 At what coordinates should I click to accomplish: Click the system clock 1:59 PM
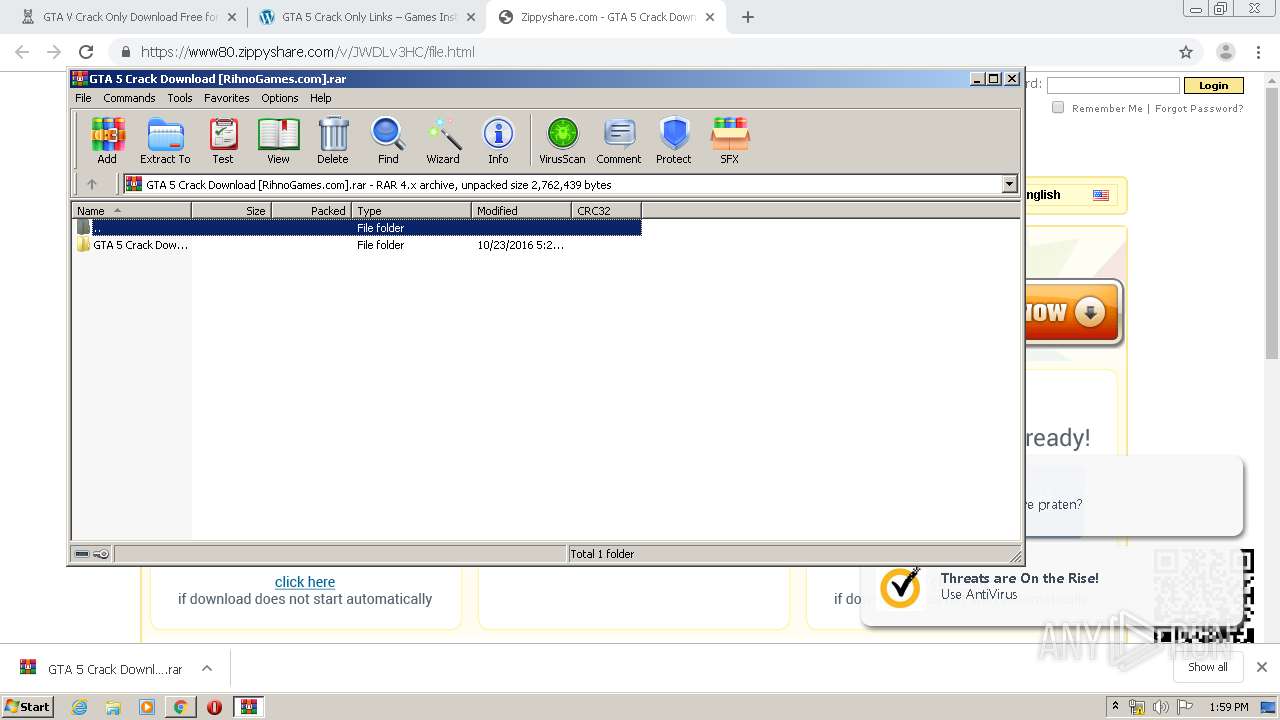(1229, 707)
